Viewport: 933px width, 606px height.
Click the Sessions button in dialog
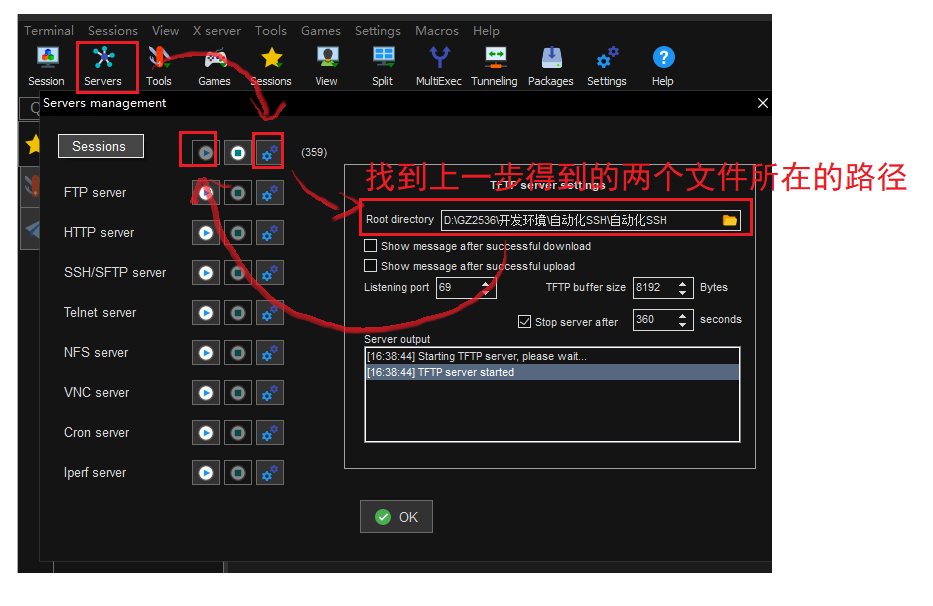[x=101, y=146]
